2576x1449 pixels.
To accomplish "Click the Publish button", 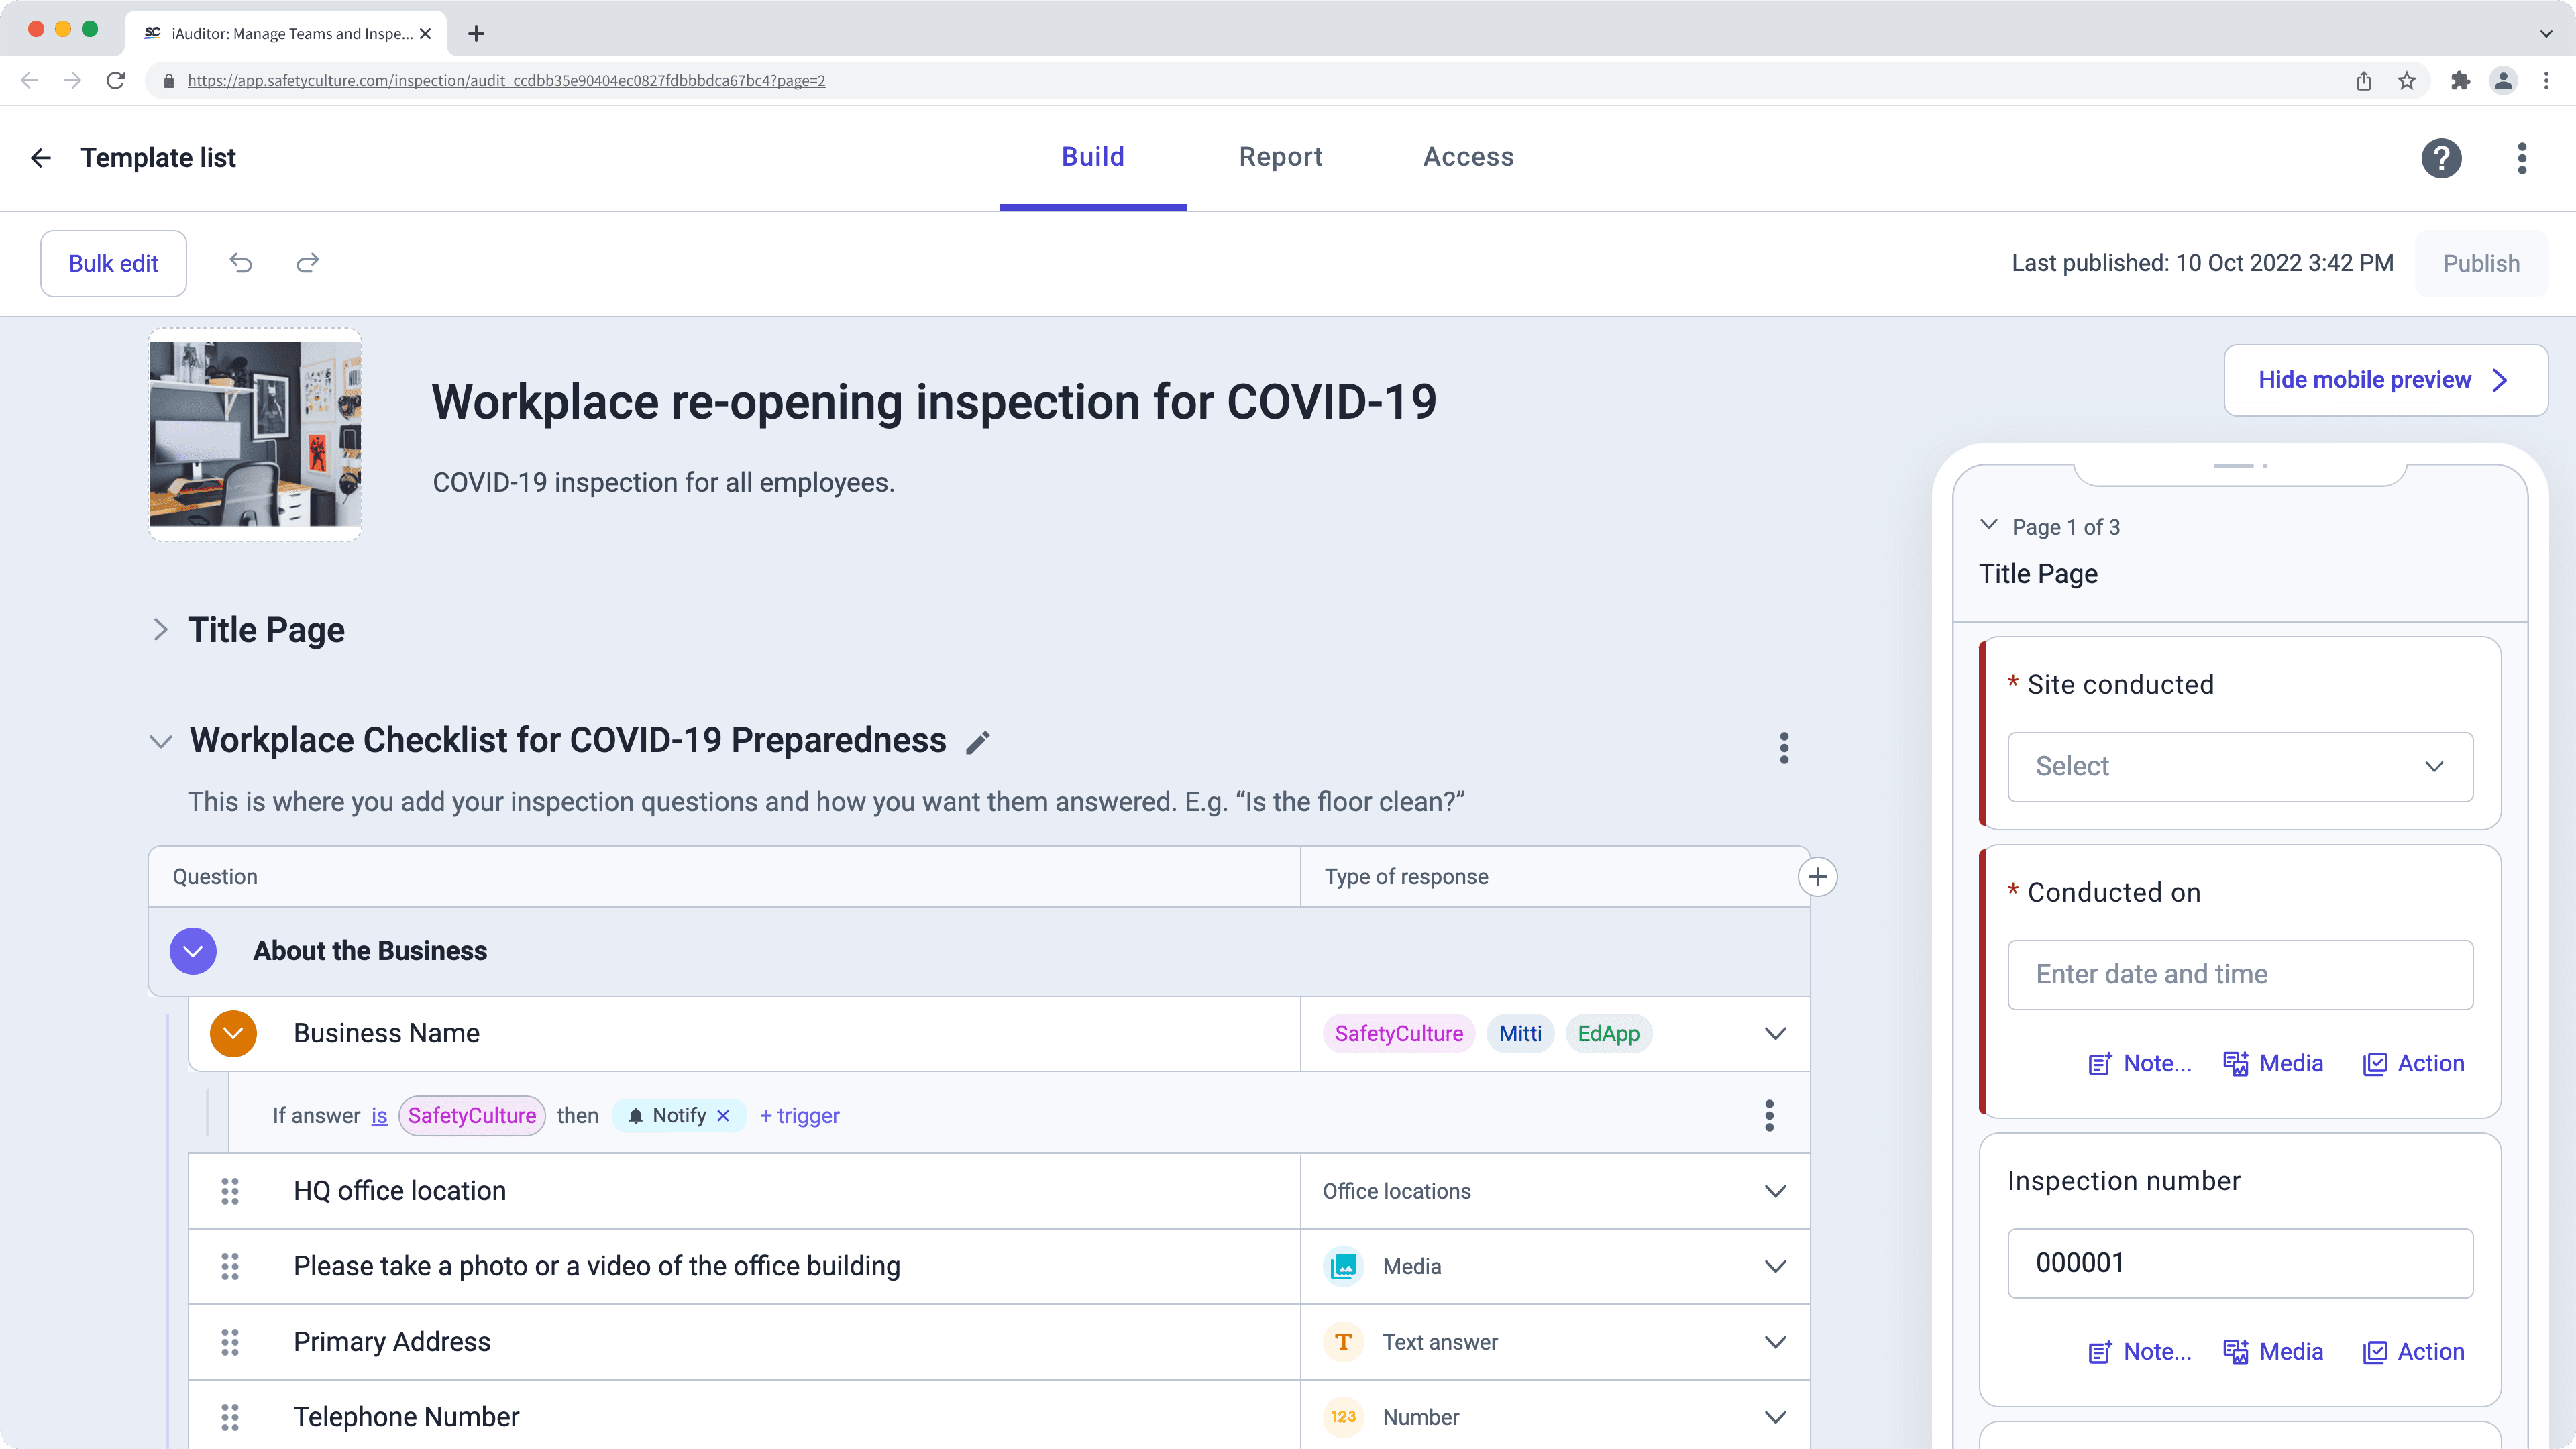I will coord(2481,263).
